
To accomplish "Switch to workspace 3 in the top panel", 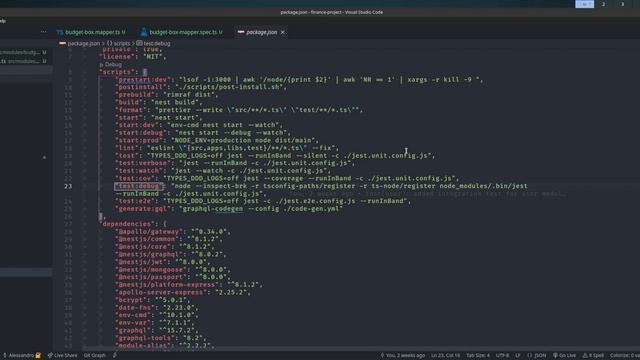I will click(622, 4).
